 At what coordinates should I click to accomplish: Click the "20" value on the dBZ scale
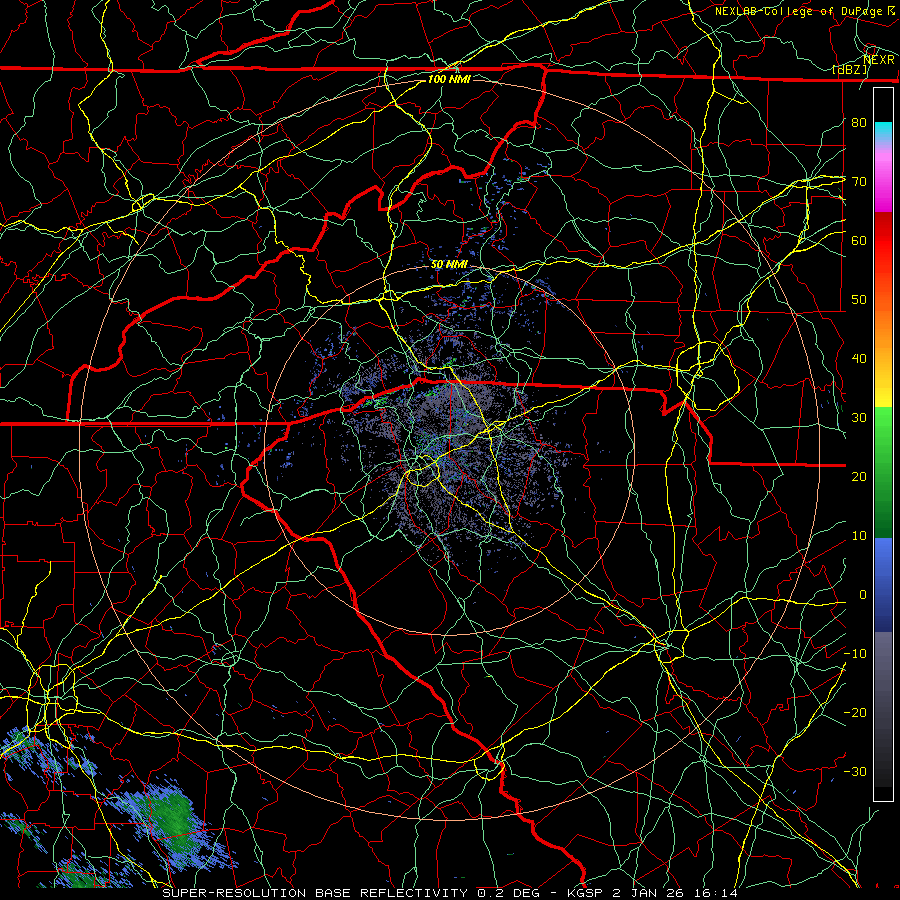859,477
